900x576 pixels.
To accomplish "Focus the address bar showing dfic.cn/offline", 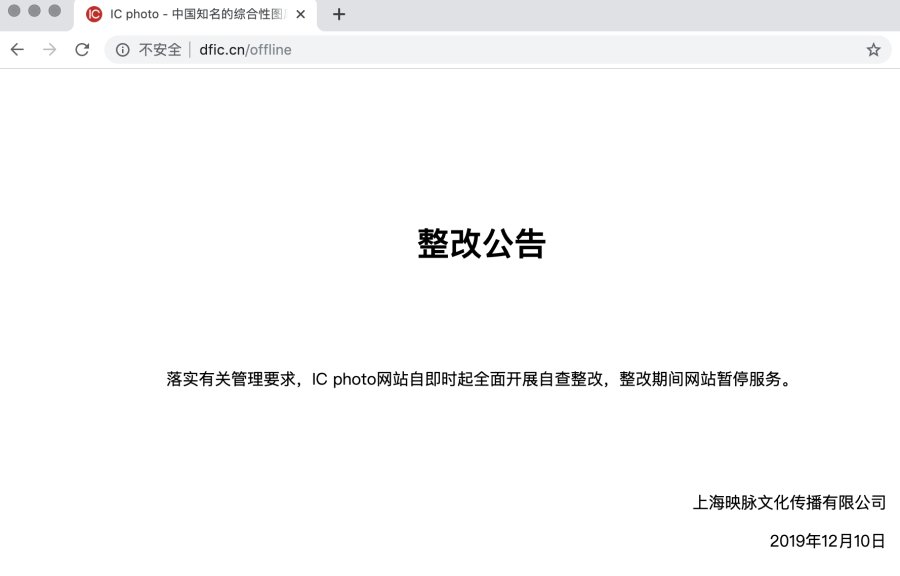I will (245, 50).
